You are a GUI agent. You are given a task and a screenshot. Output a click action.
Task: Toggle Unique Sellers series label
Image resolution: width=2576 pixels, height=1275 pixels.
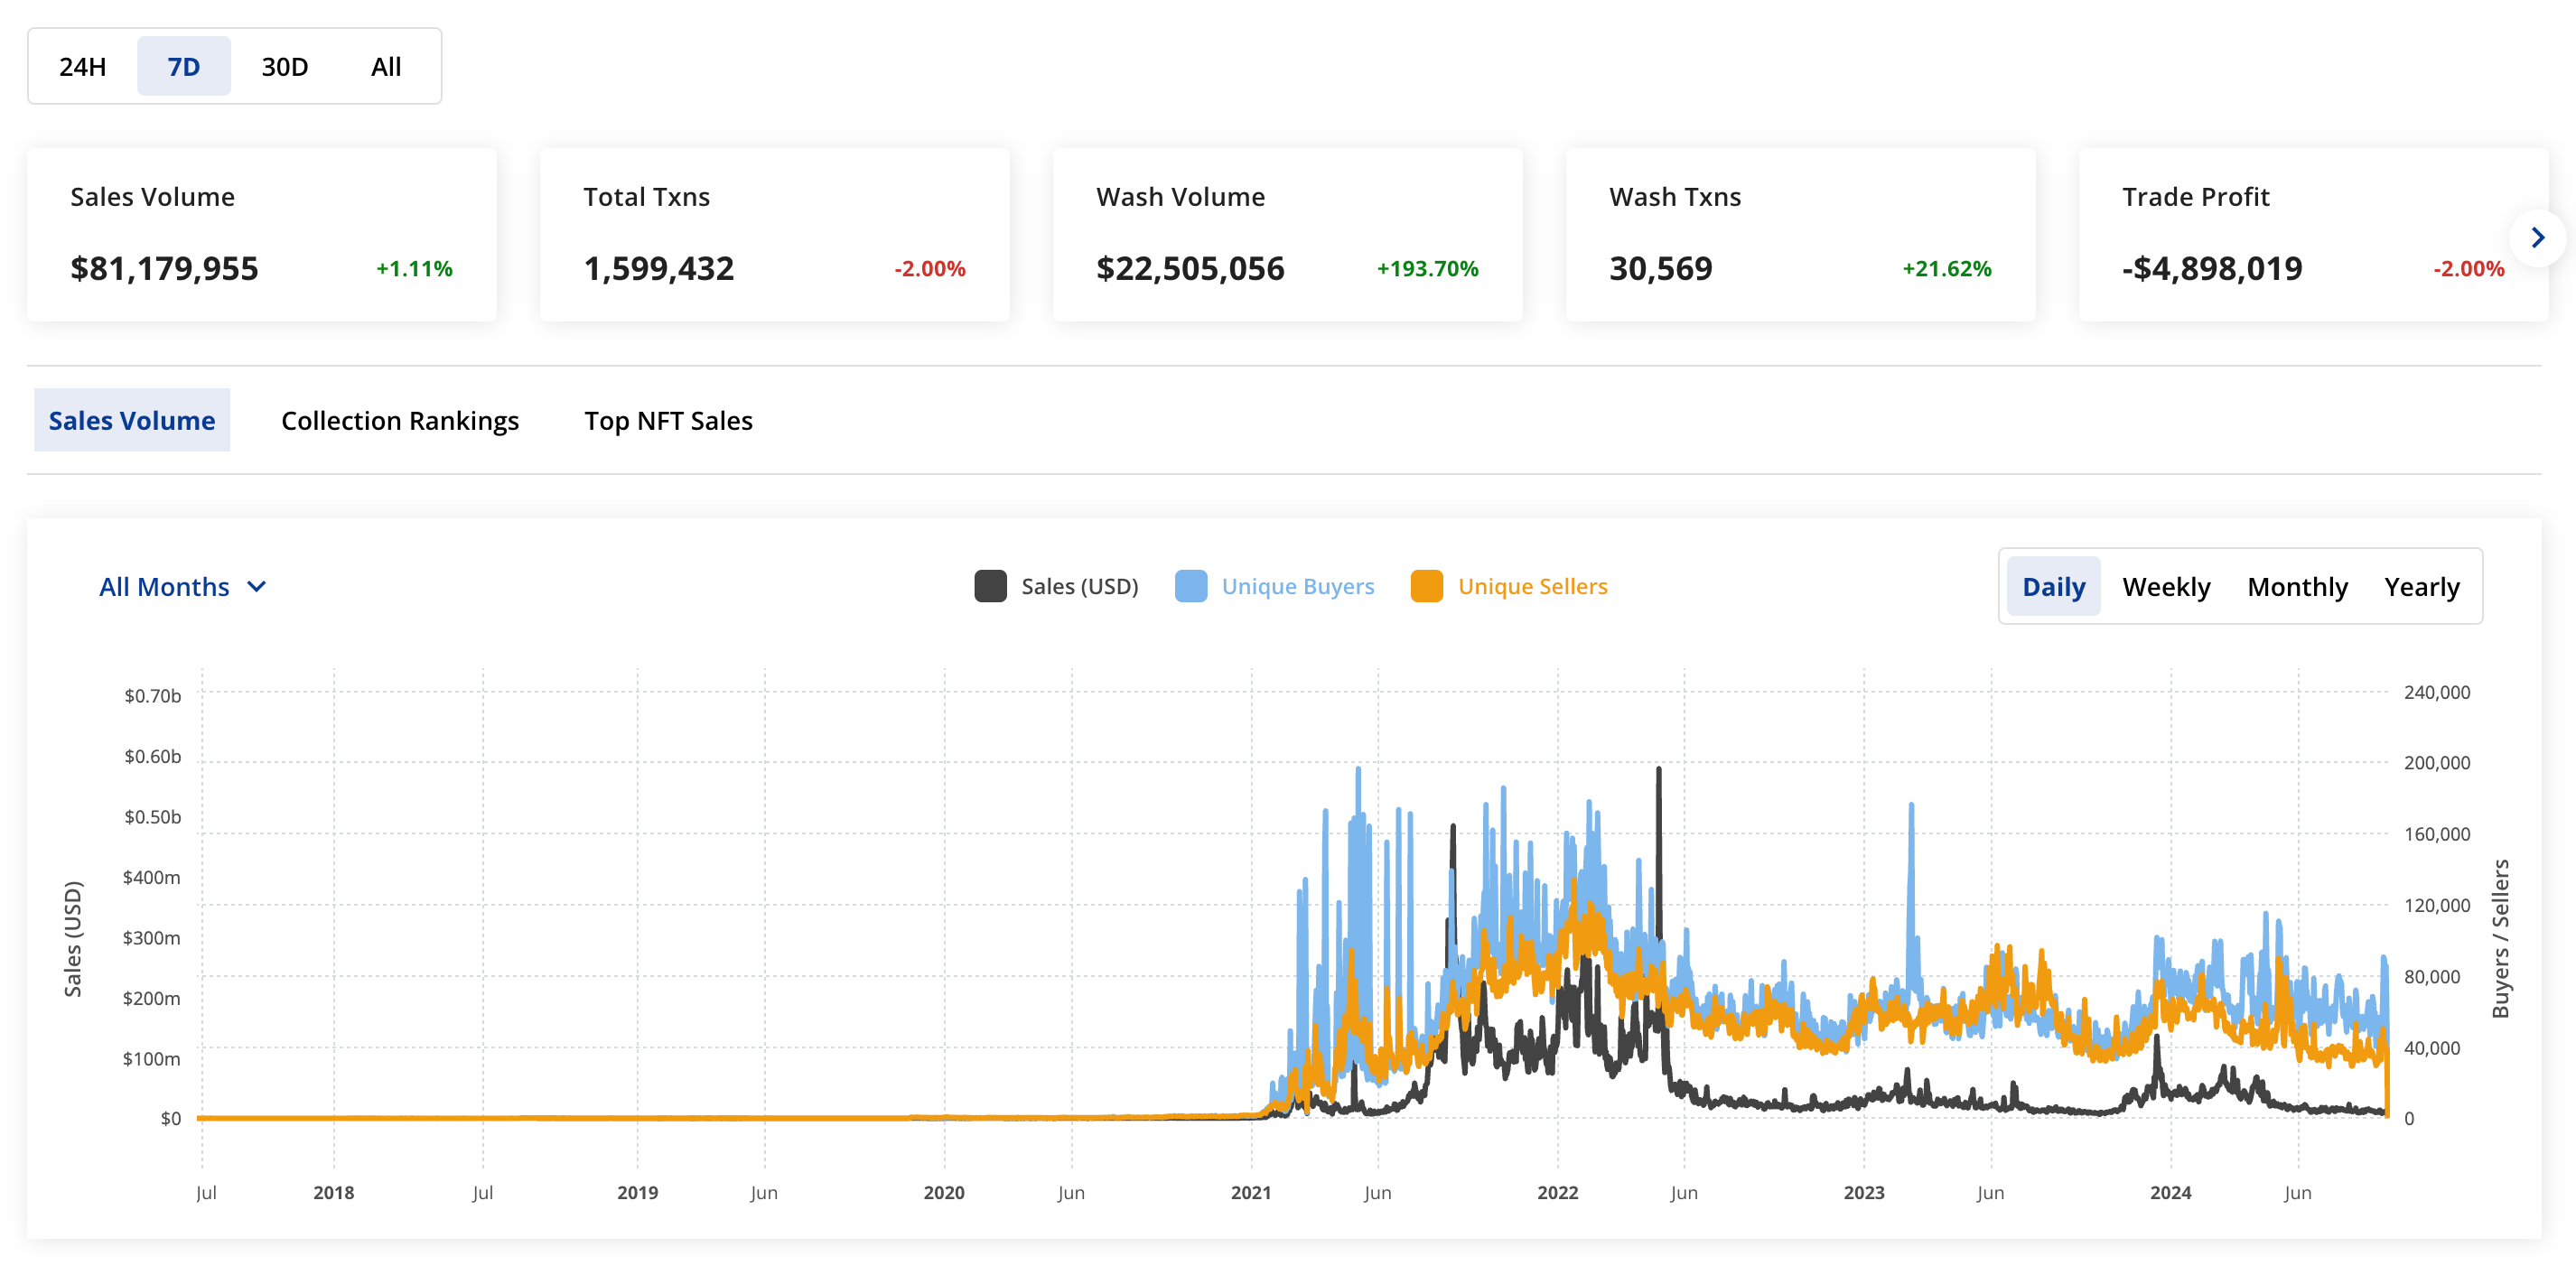coord(1532,587)
